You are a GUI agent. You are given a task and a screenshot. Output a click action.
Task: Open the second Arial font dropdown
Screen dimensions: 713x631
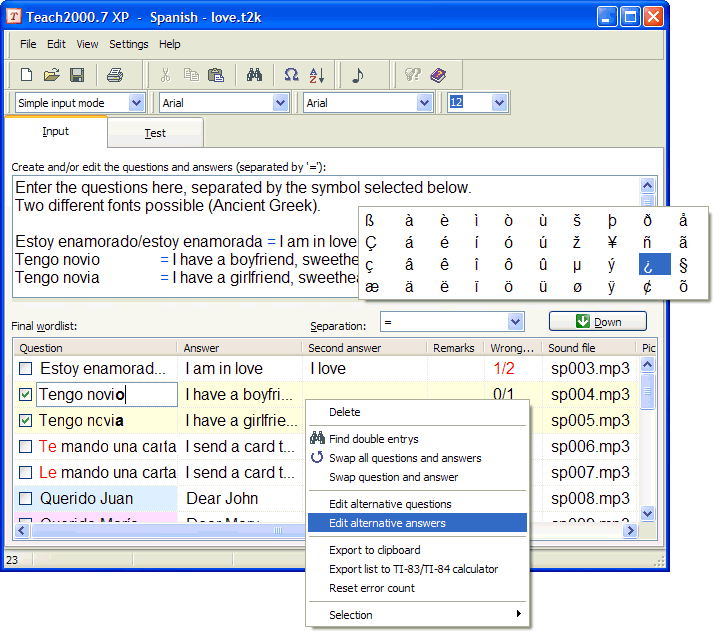tap(424, 103)
